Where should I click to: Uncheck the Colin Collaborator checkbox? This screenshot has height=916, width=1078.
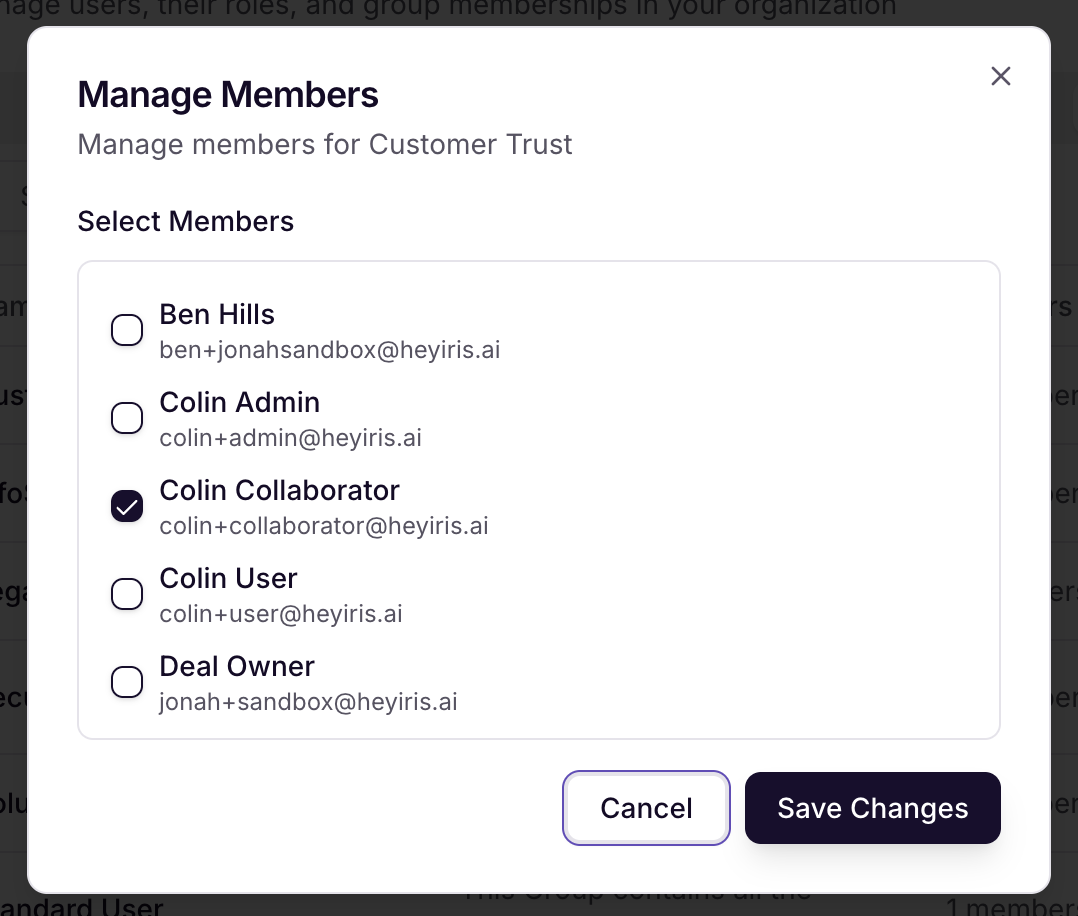click(127, 506)
